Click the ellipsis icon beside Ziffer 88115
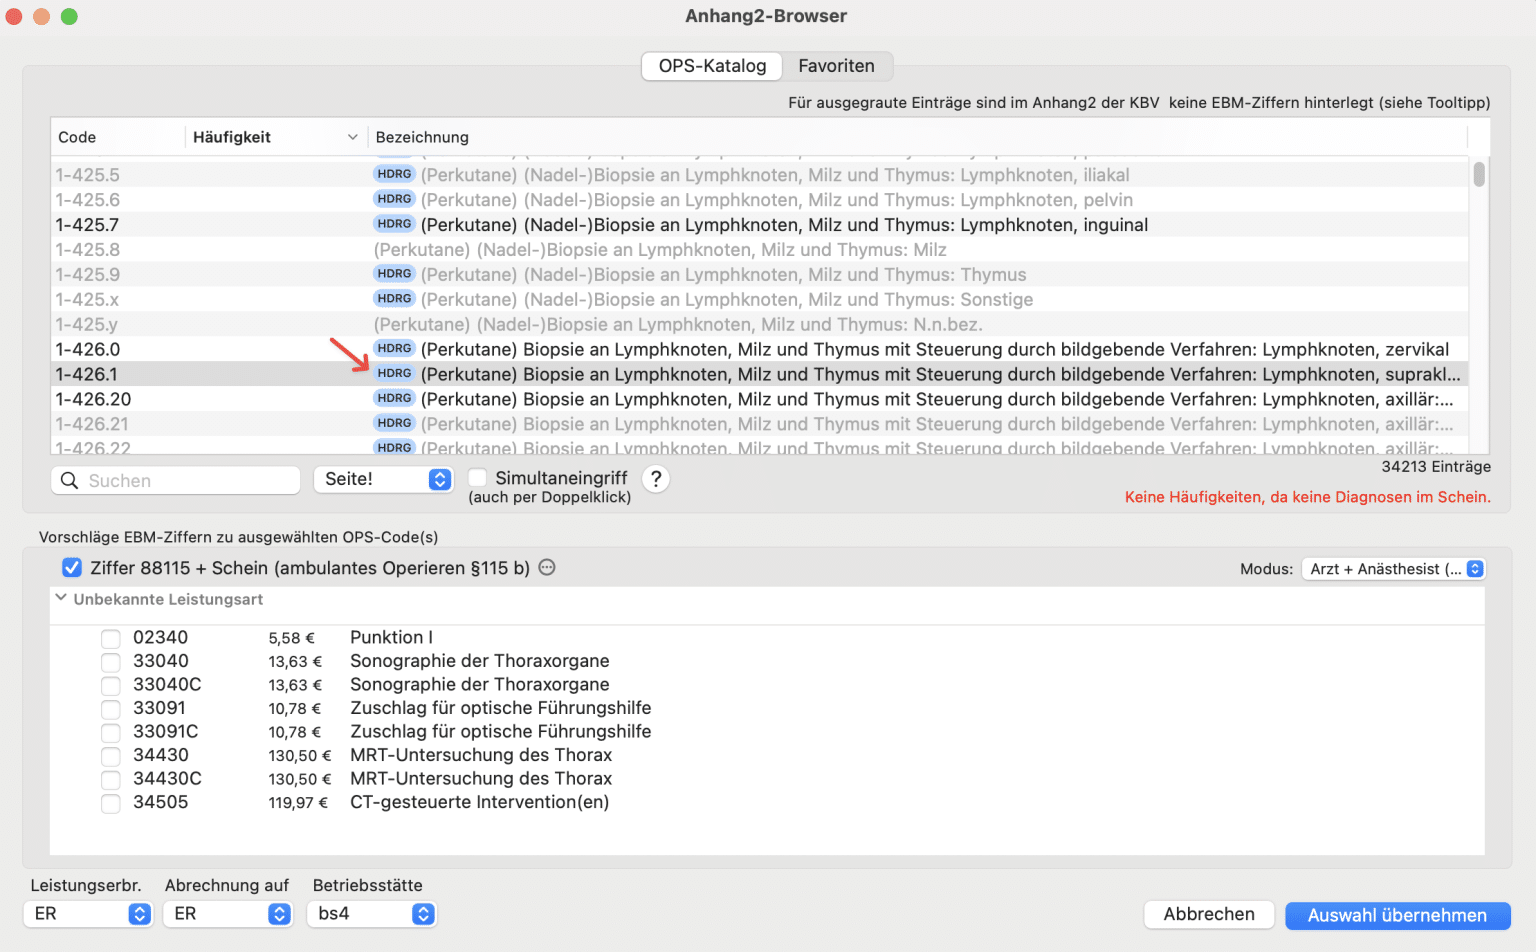This screenshot has height=952, width=1536. [x=547, y=568]
